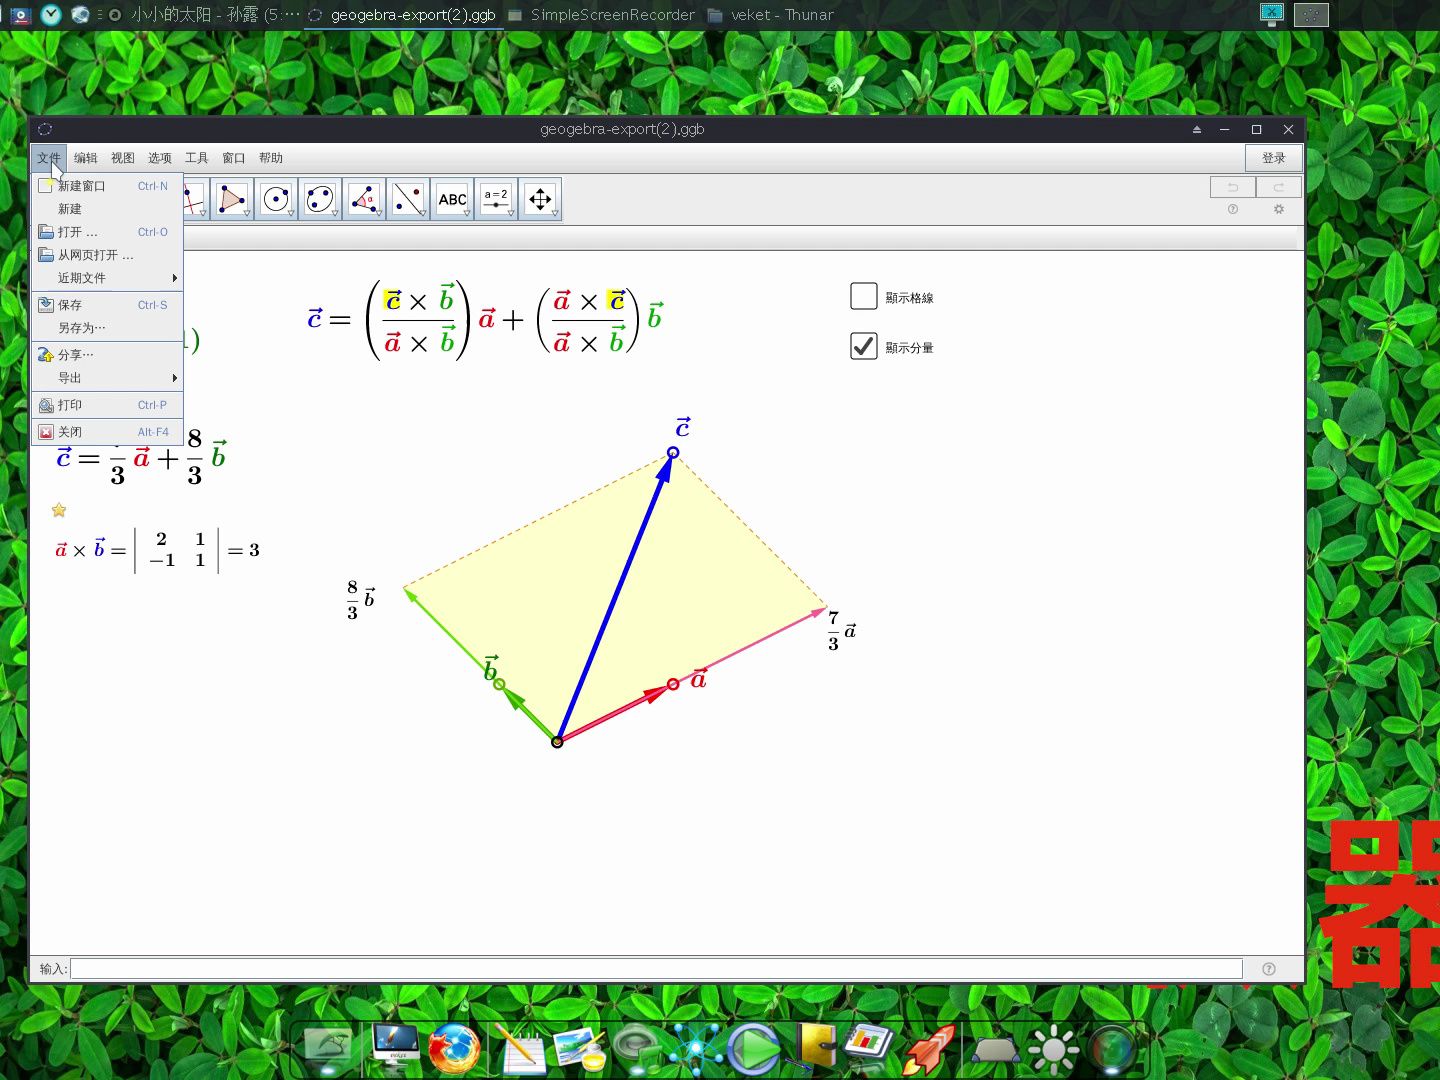Open the 选项 menu
Image resolution: width=1440 pixels, height=1080 pixels.
pyautogui.click(x=160, y=158)
